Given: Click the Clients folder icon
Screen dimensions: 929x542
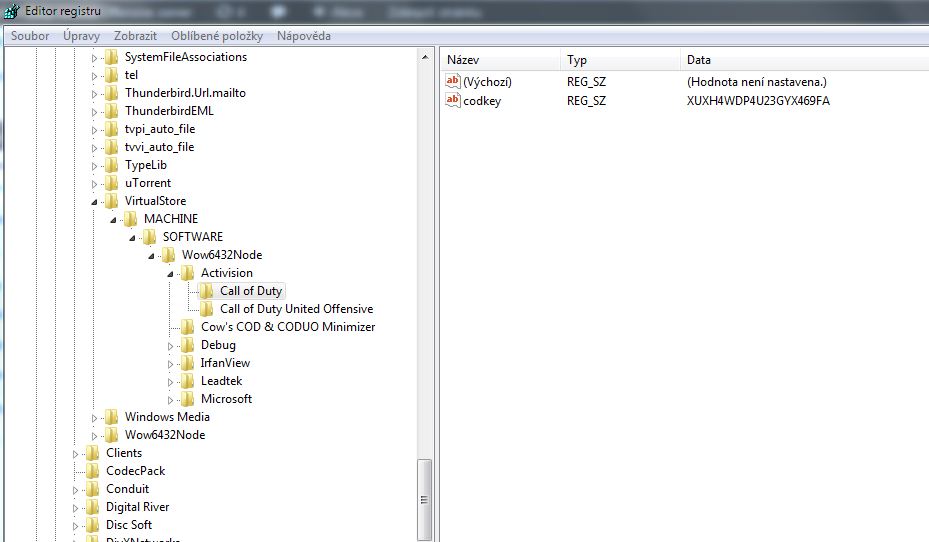Looking at the screenshot, I should 92,453.
